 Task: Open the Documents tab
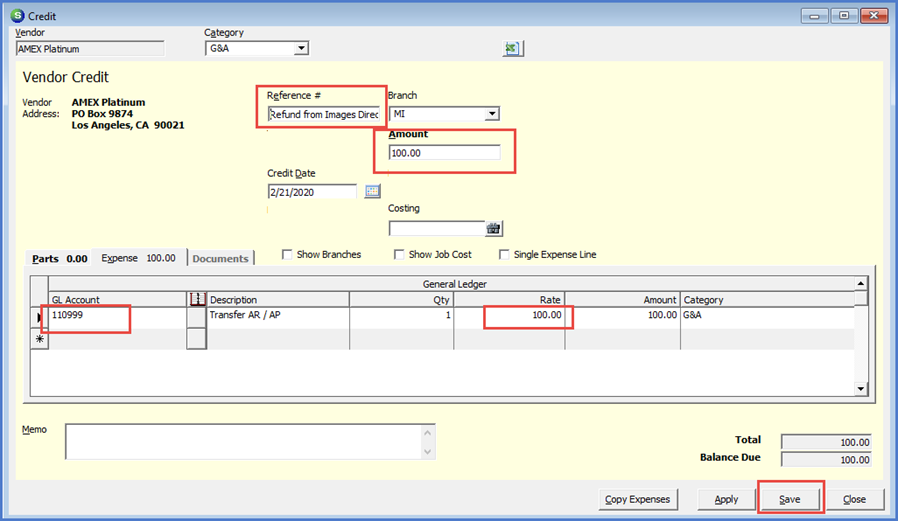tap(220, 259)
